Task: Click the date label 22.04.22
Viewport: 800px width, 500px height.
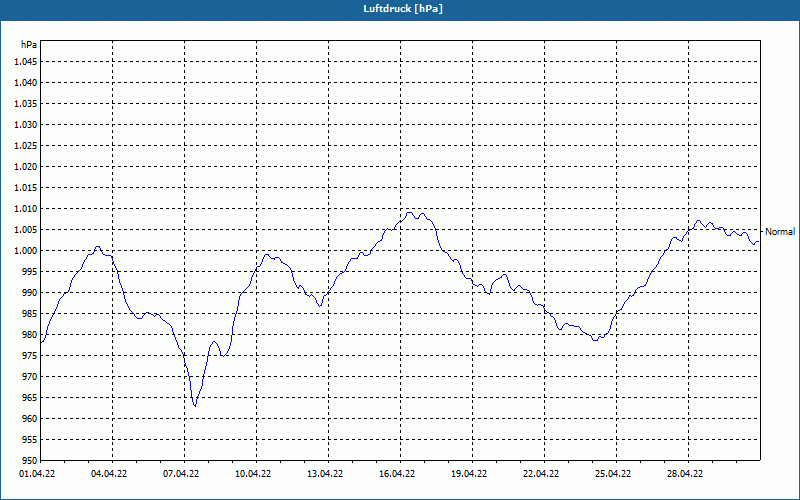Action: (541, 474)
